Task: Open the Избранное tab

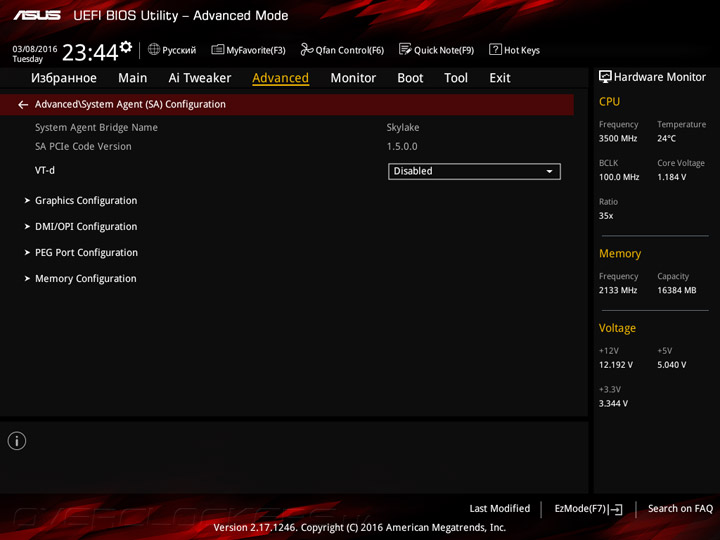Action: [x=64, y=78]
